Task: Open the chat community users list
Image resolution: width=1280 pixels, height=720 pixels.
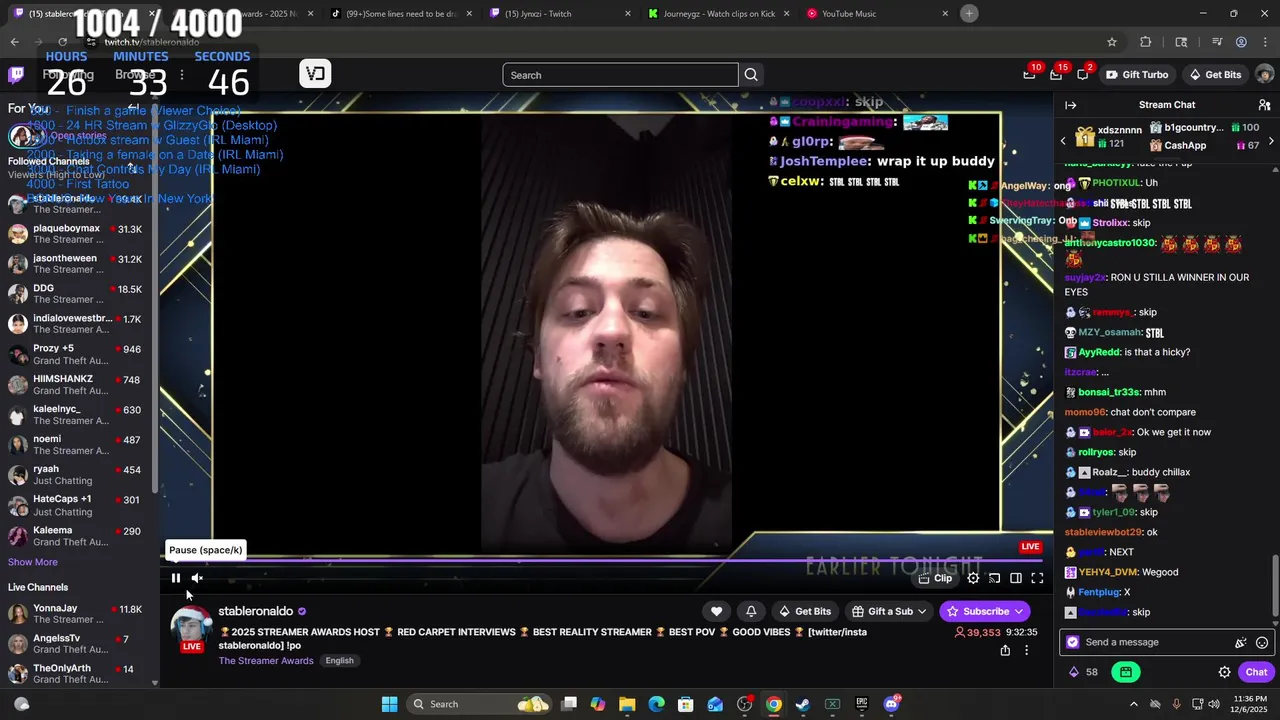Action: coord(1264,105)
